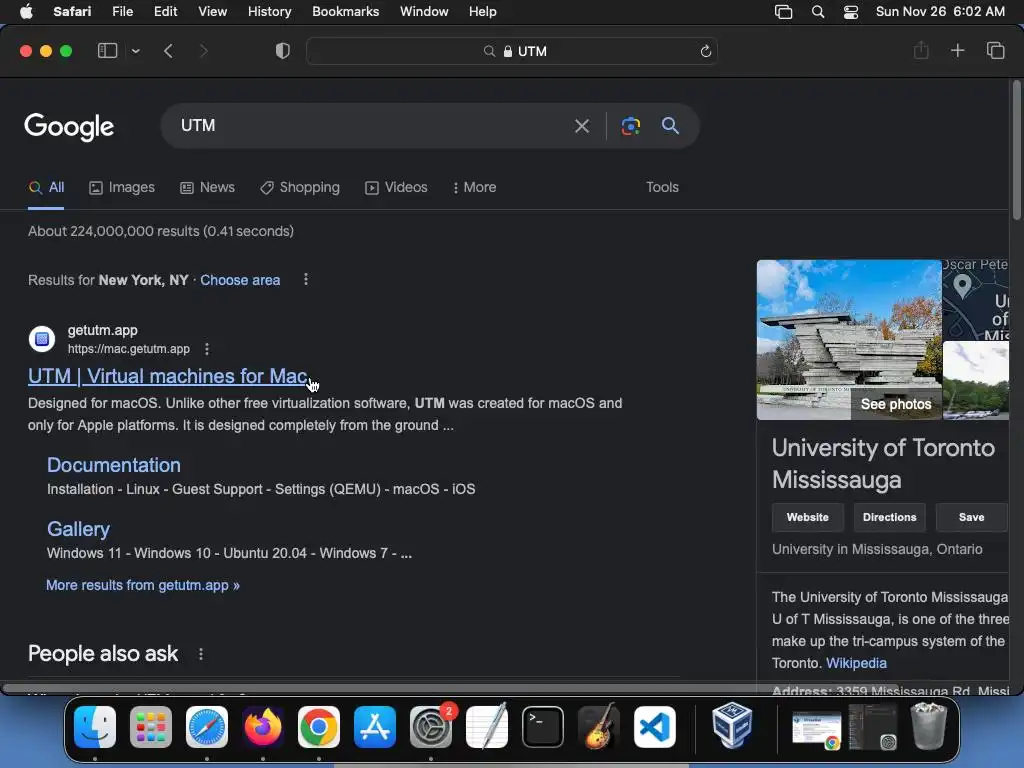Switch to the Shopping tab
Viewport: 1024px width, 768px height.
(300, 187)
